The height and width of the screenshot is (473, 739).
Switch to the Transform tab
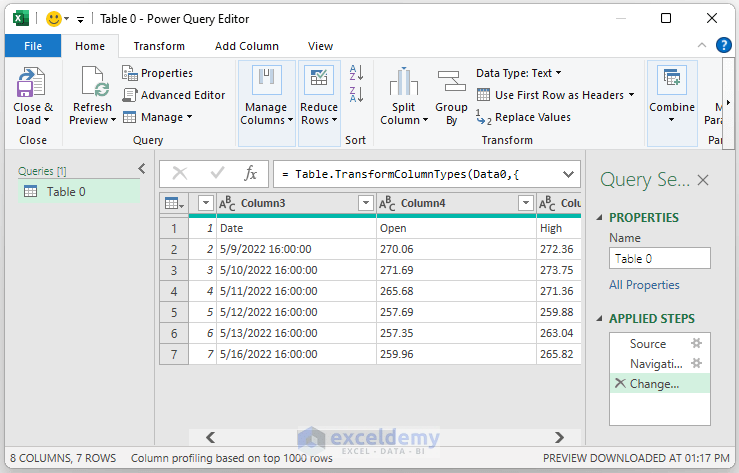(x=159, y=46)
